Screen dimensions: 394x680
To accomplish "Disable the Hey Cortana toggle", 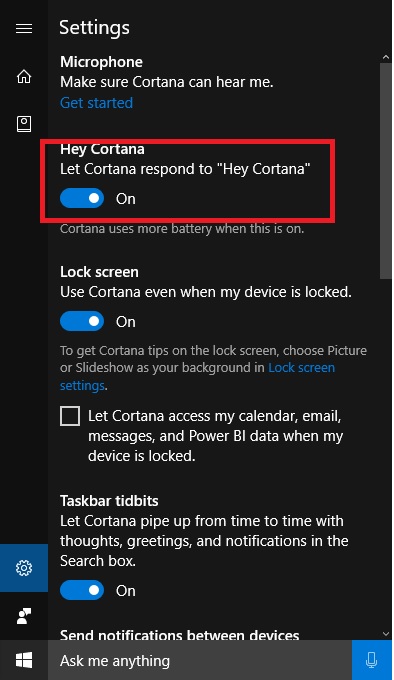I will [82, 198].
